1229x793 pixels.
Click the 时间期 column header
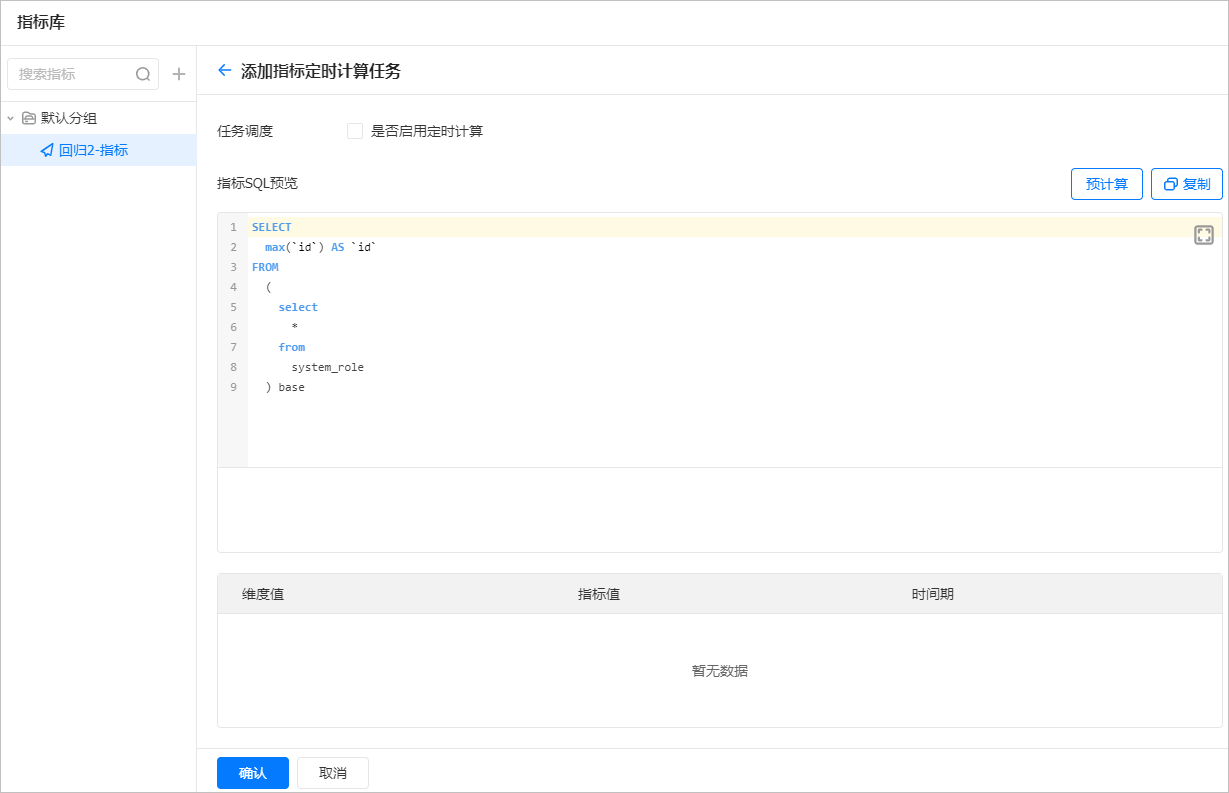point(933,594)
